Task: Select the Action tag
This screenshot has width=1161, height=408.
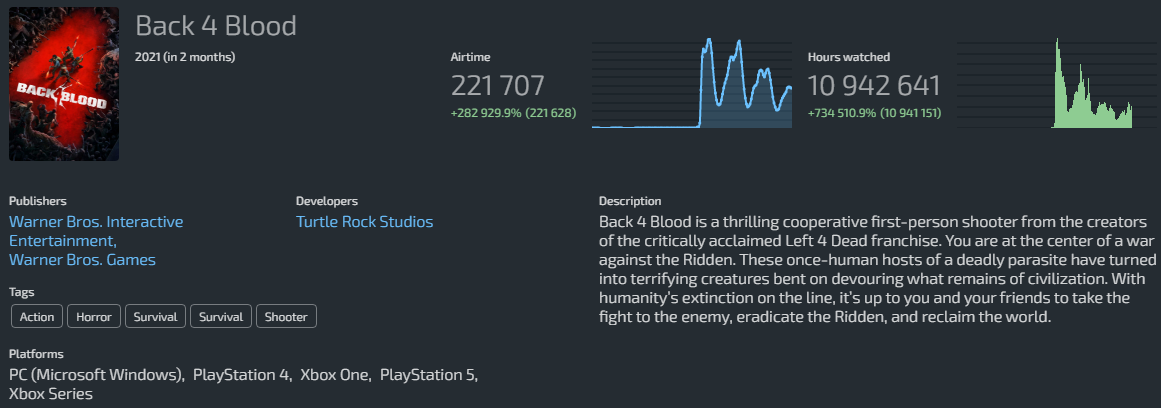Action: 37,317
